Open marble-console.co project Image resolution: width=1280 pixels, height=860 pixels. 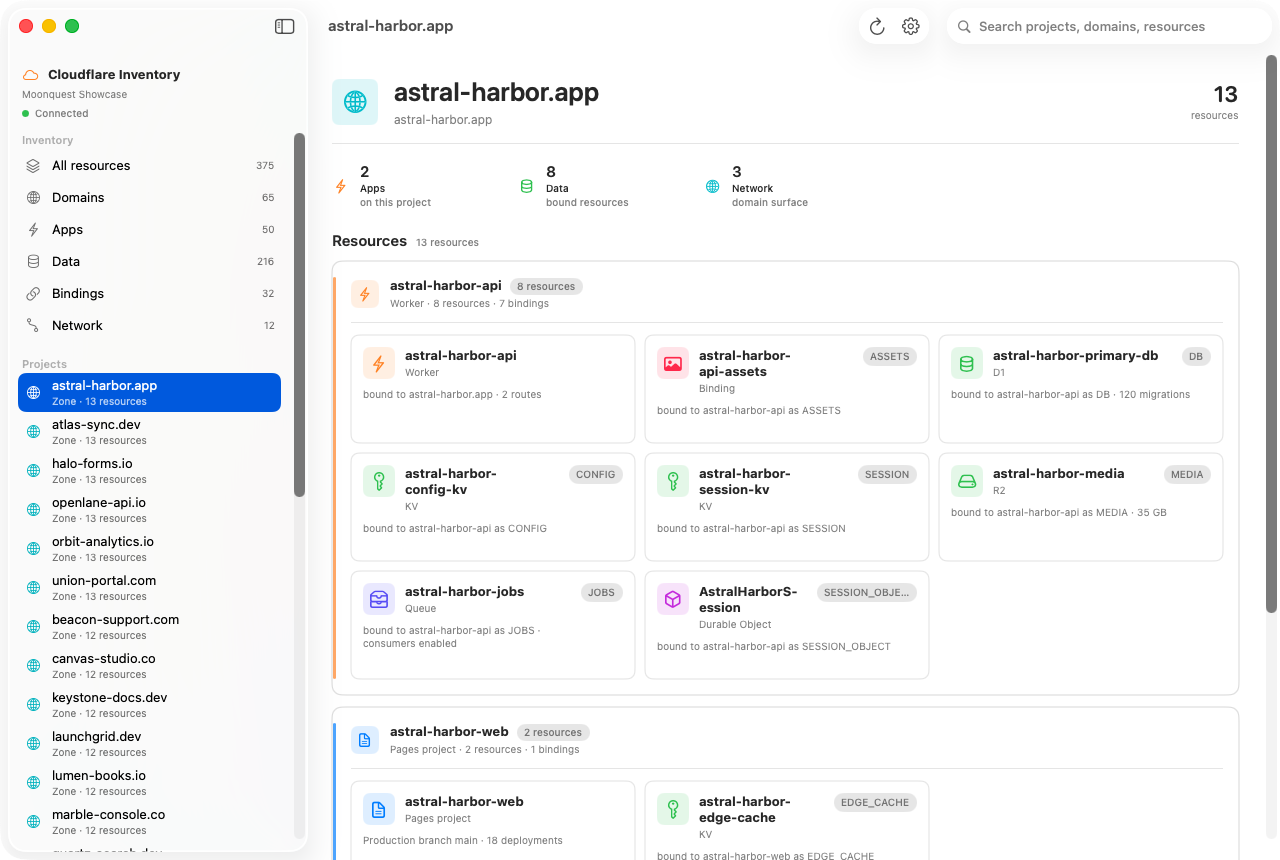[x=150, y=822]
